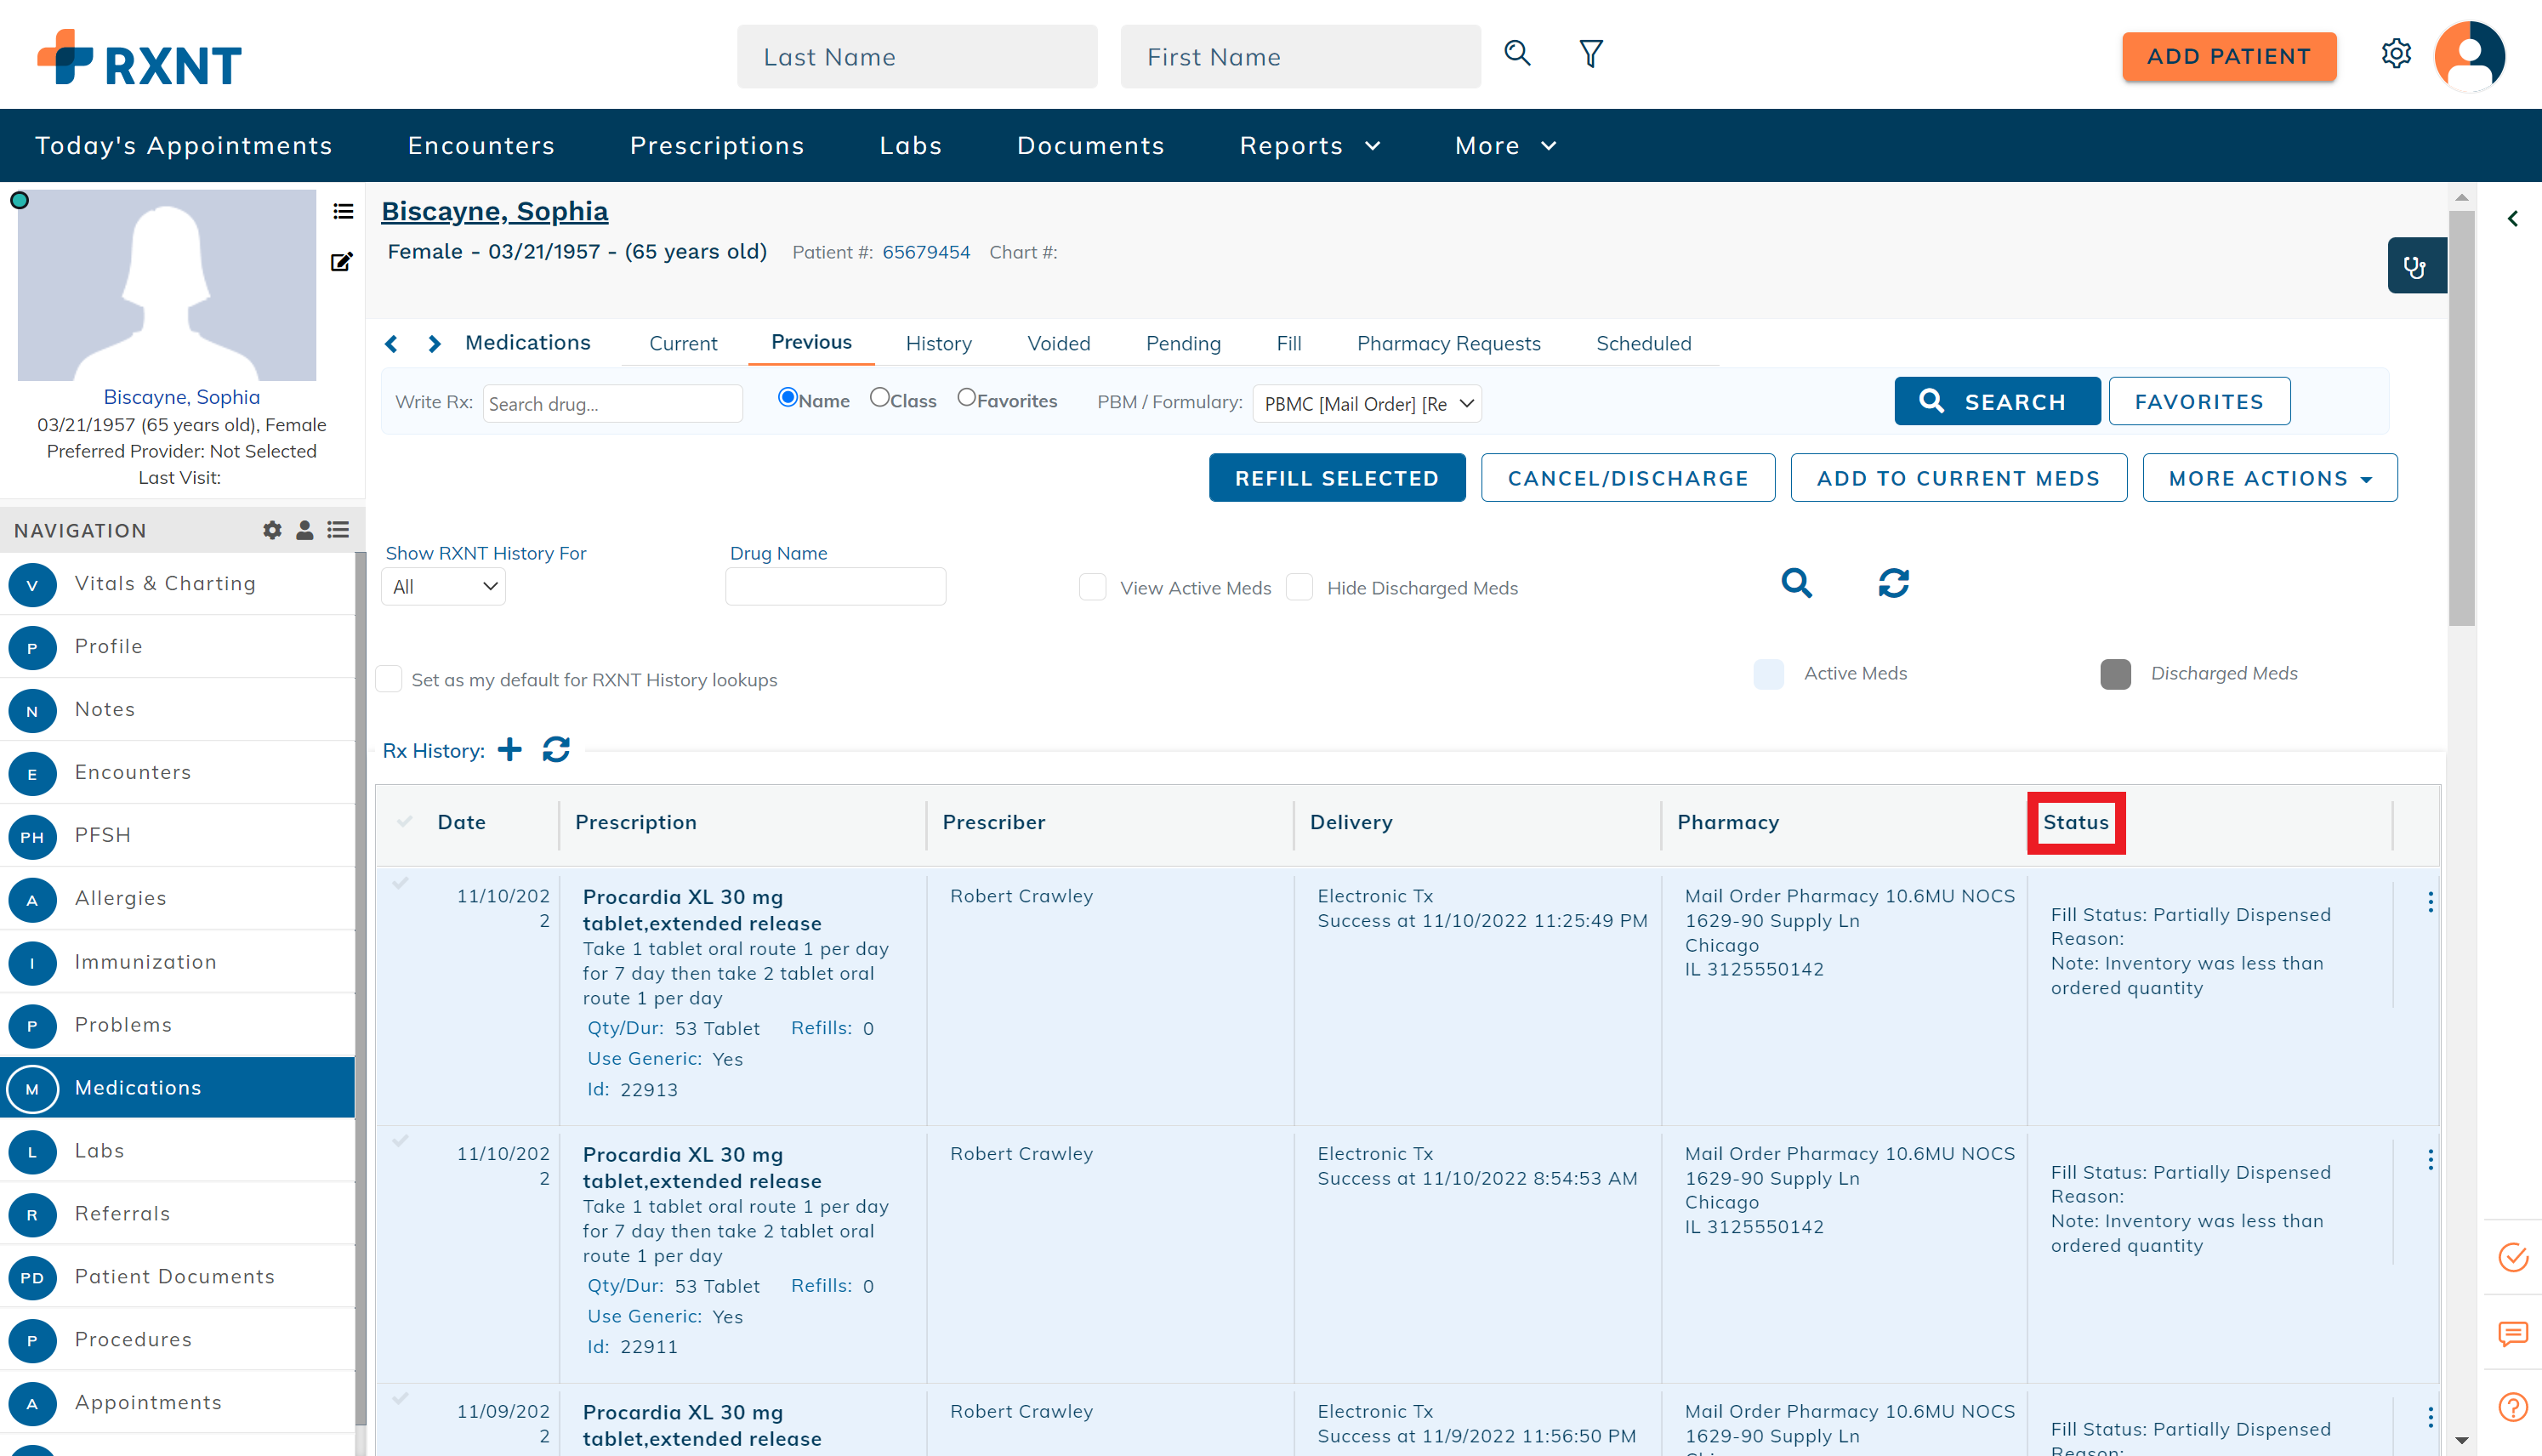Open Scheduled tab
Screen dimensions: 2542x1456
coord(1643,344)
